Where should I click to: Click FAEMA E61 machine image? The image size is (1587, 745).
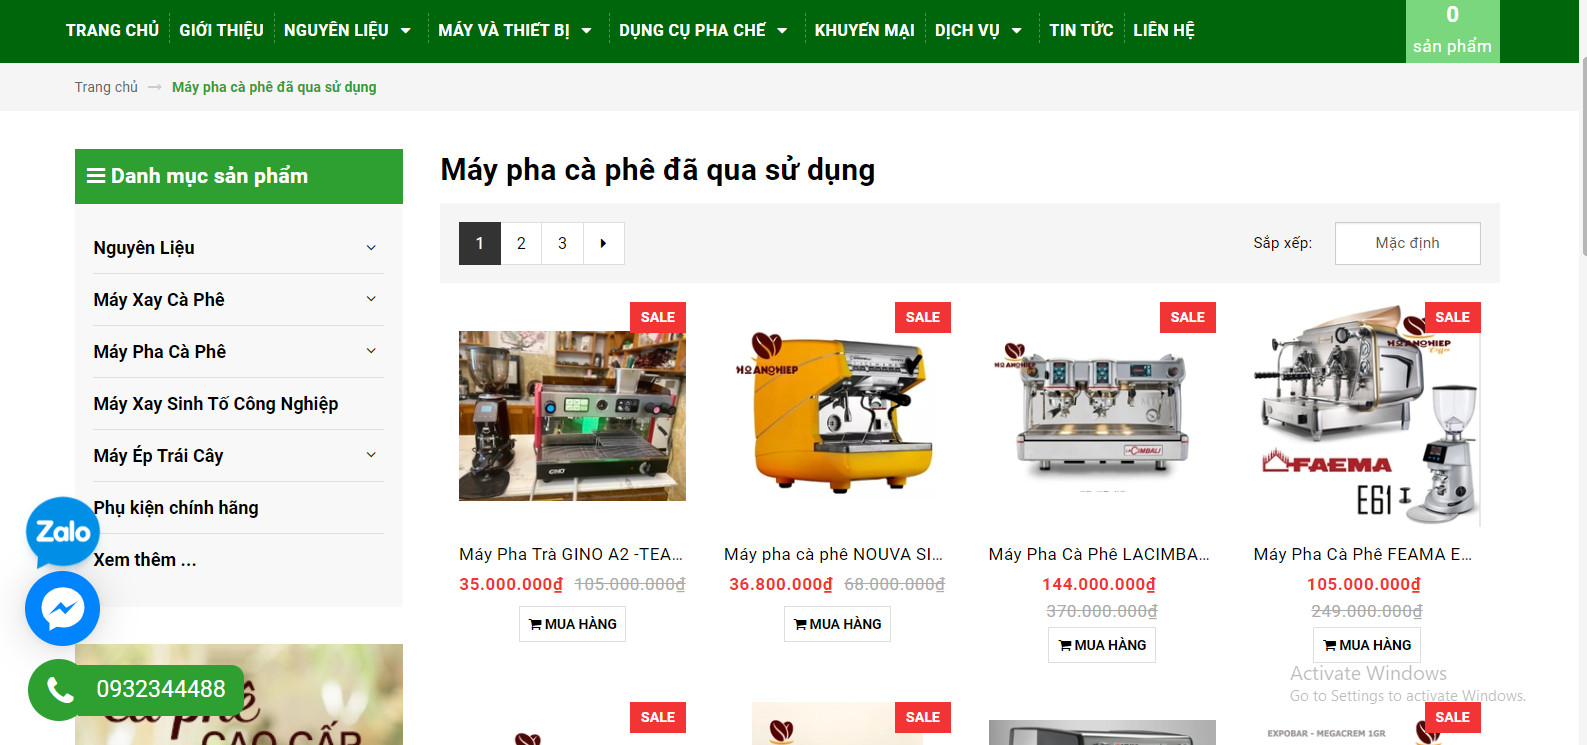pyautogui.click(x=1367, y=414)
